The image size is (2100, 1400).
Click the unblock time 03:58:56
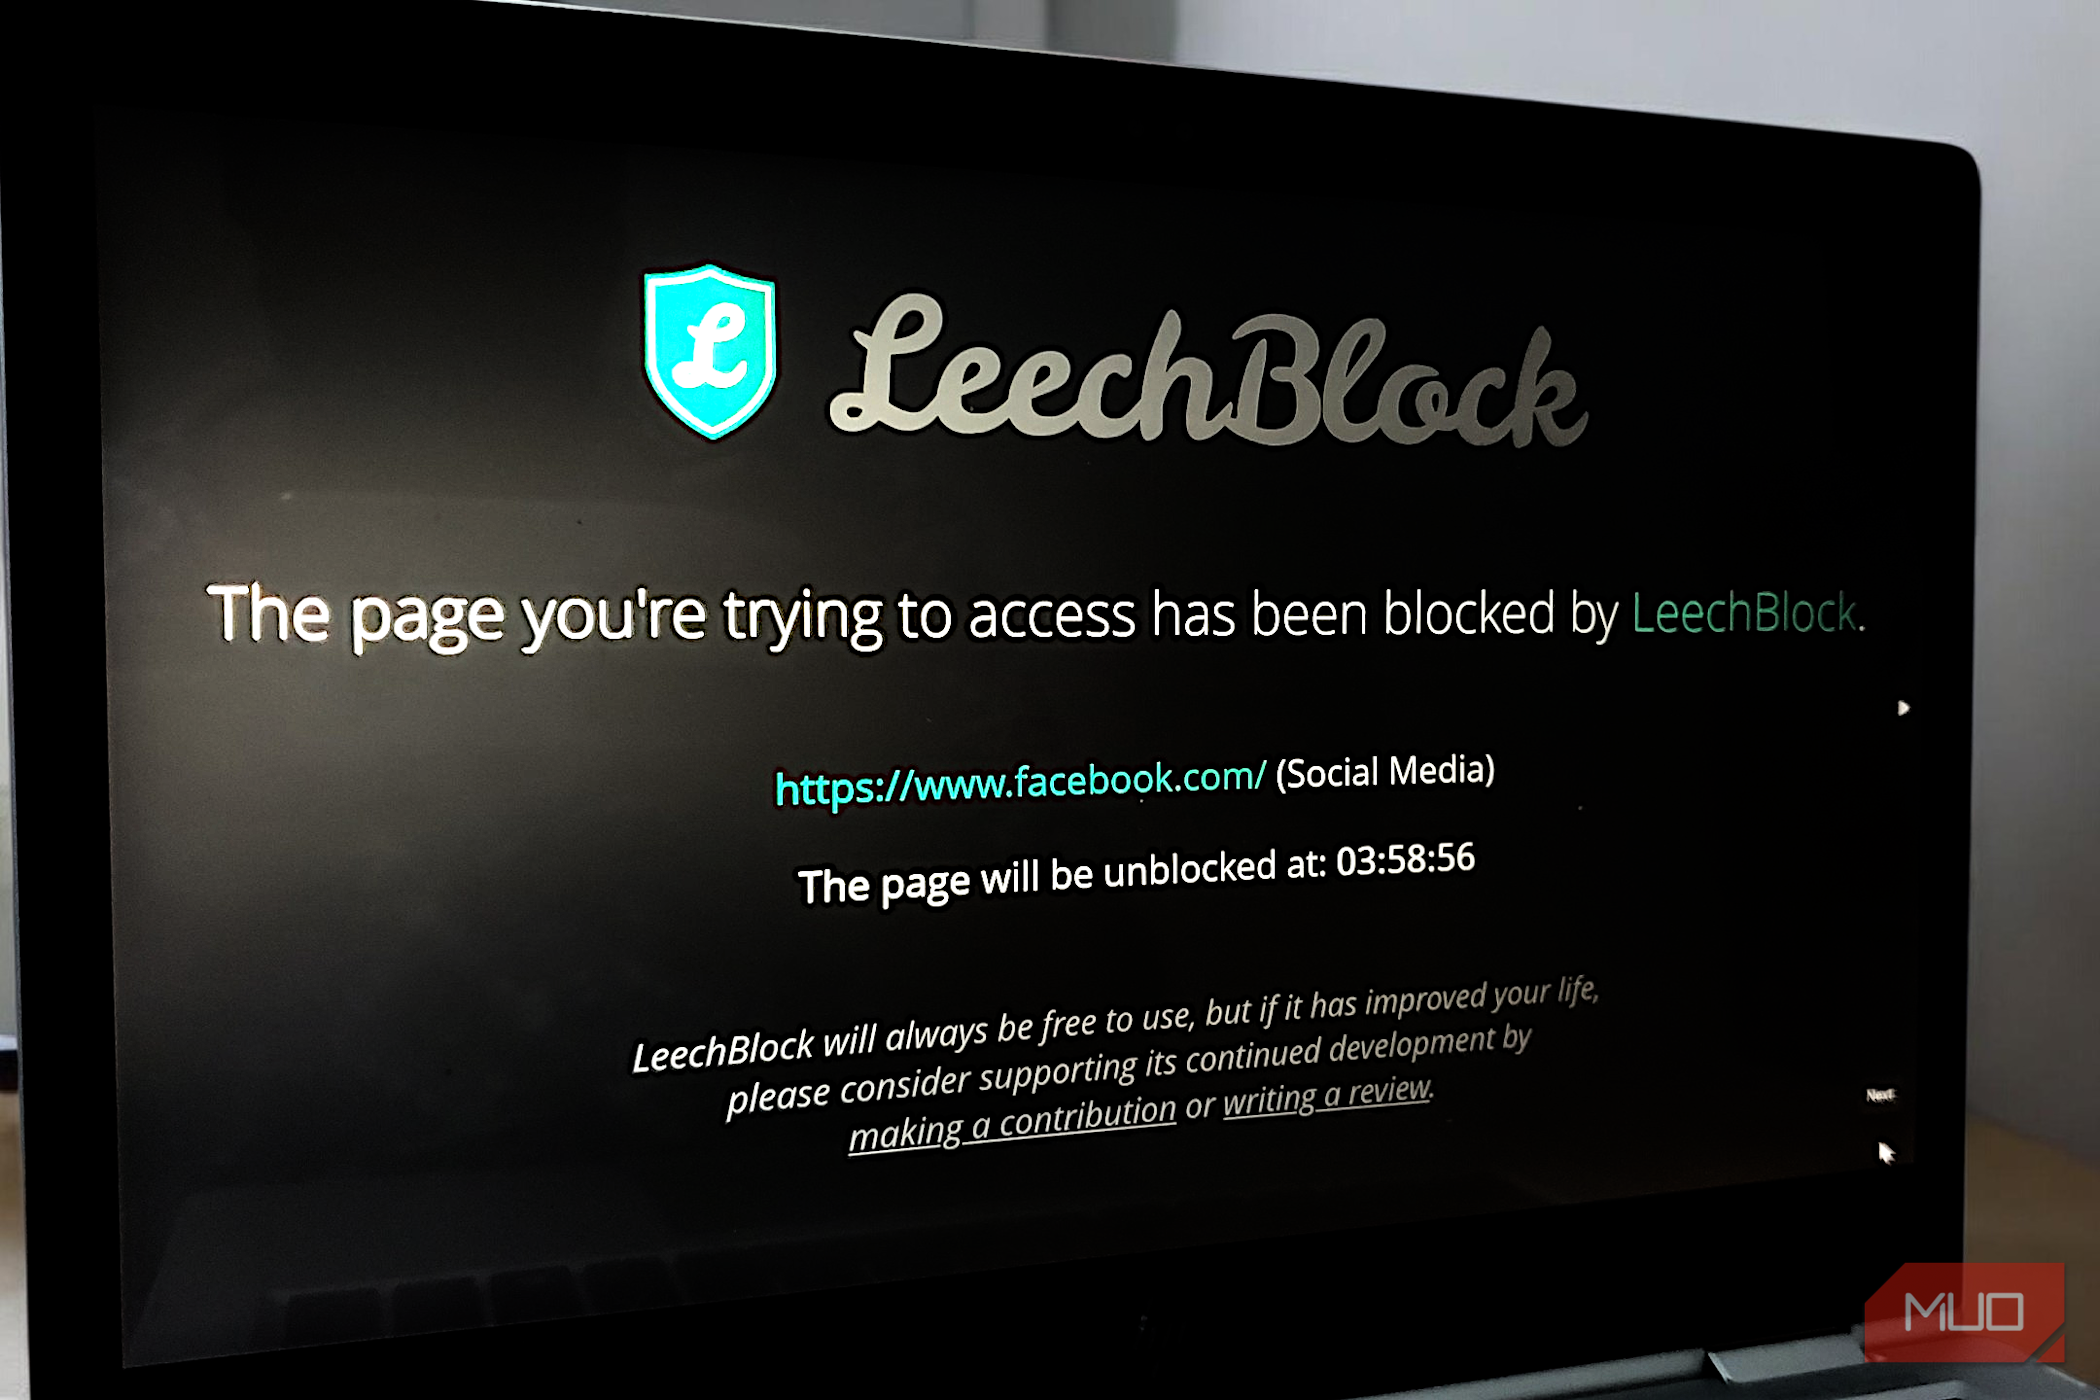click(1405, 859)
